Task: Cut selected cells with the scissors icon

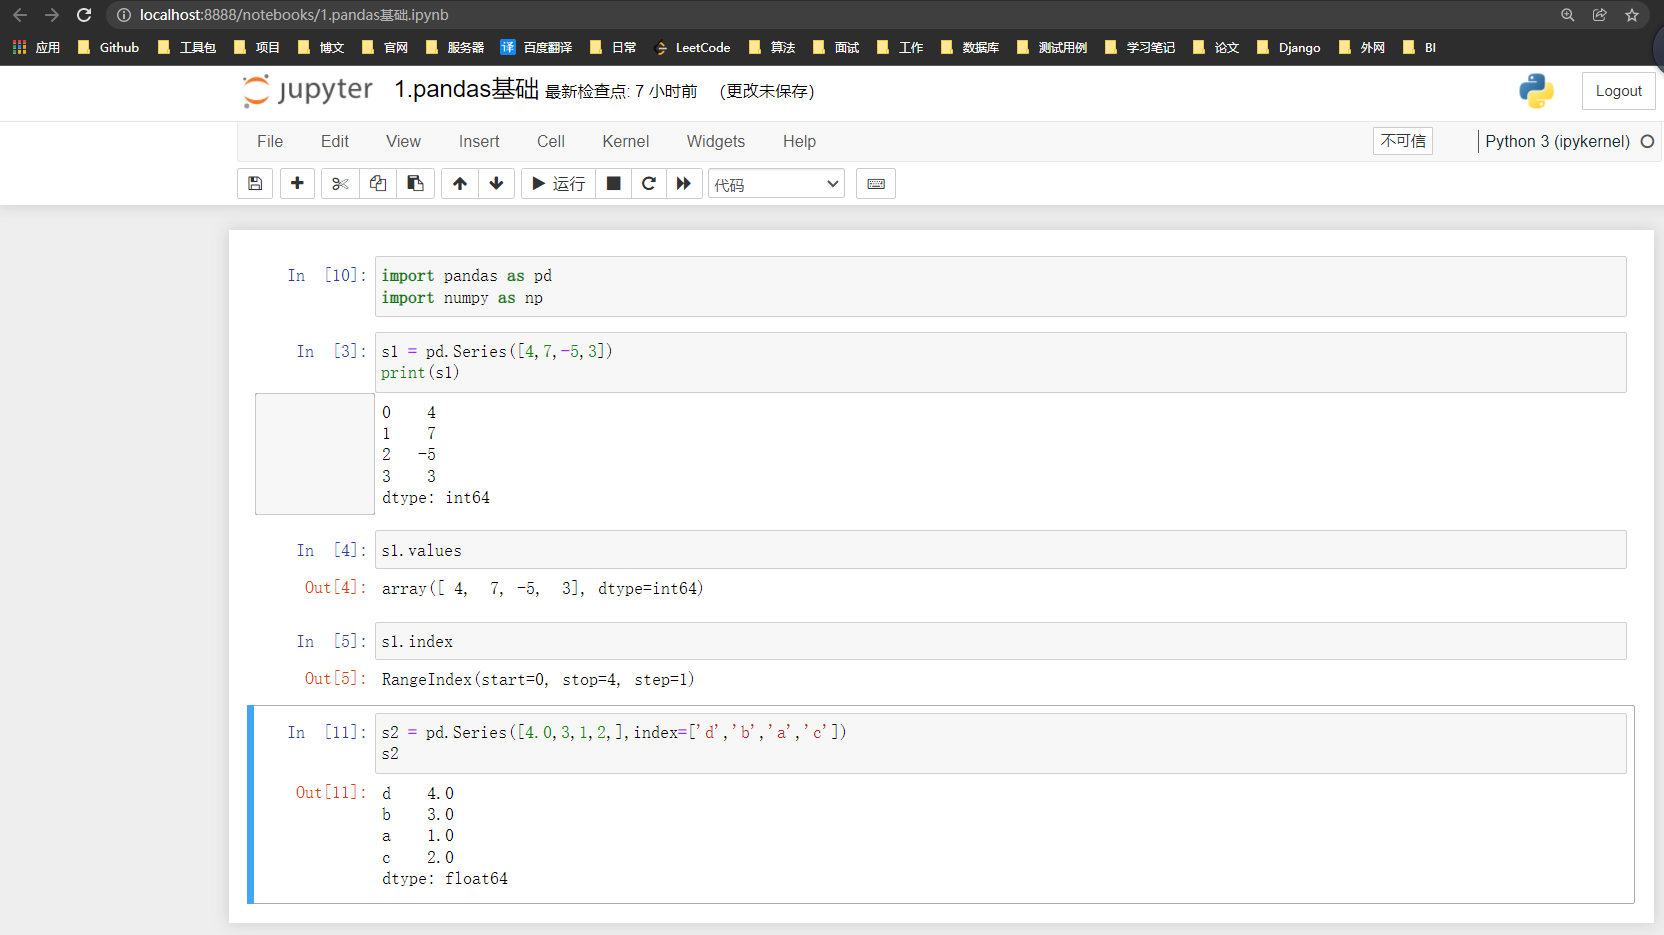Action: tap(340, 184)
